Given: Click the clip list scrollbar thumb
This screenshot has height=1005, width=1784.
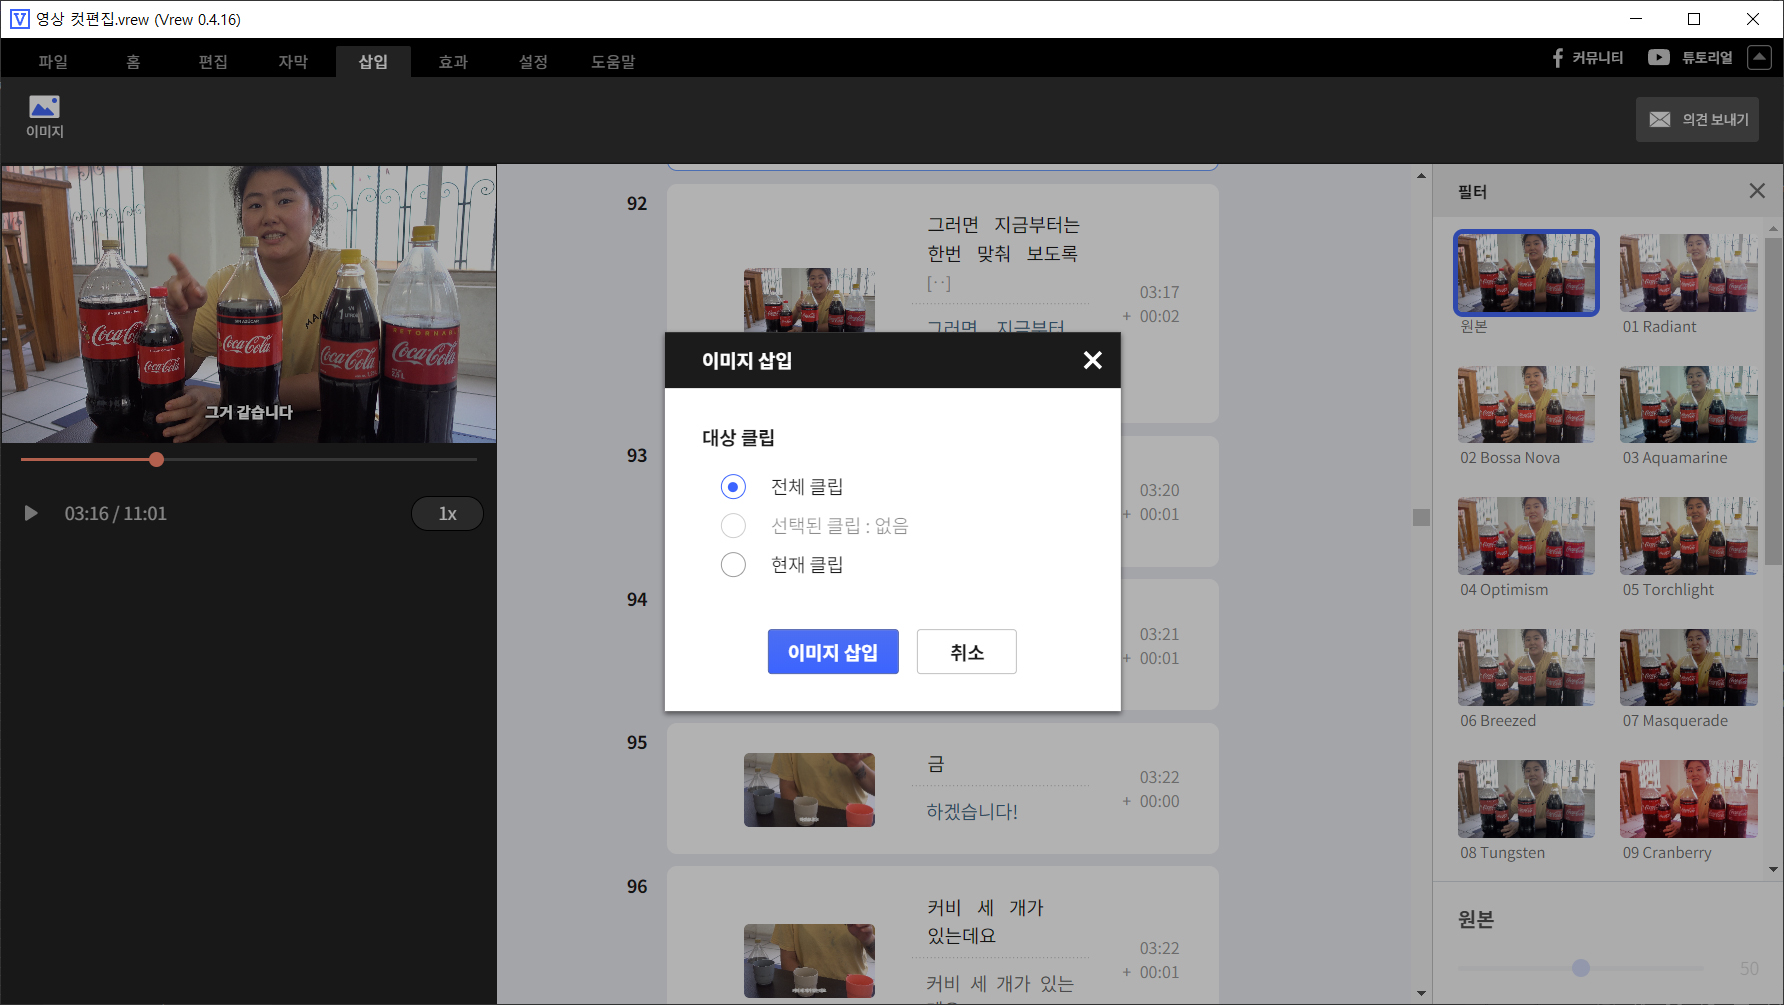Looking at the screenshot, I should tap(1421, 517).
